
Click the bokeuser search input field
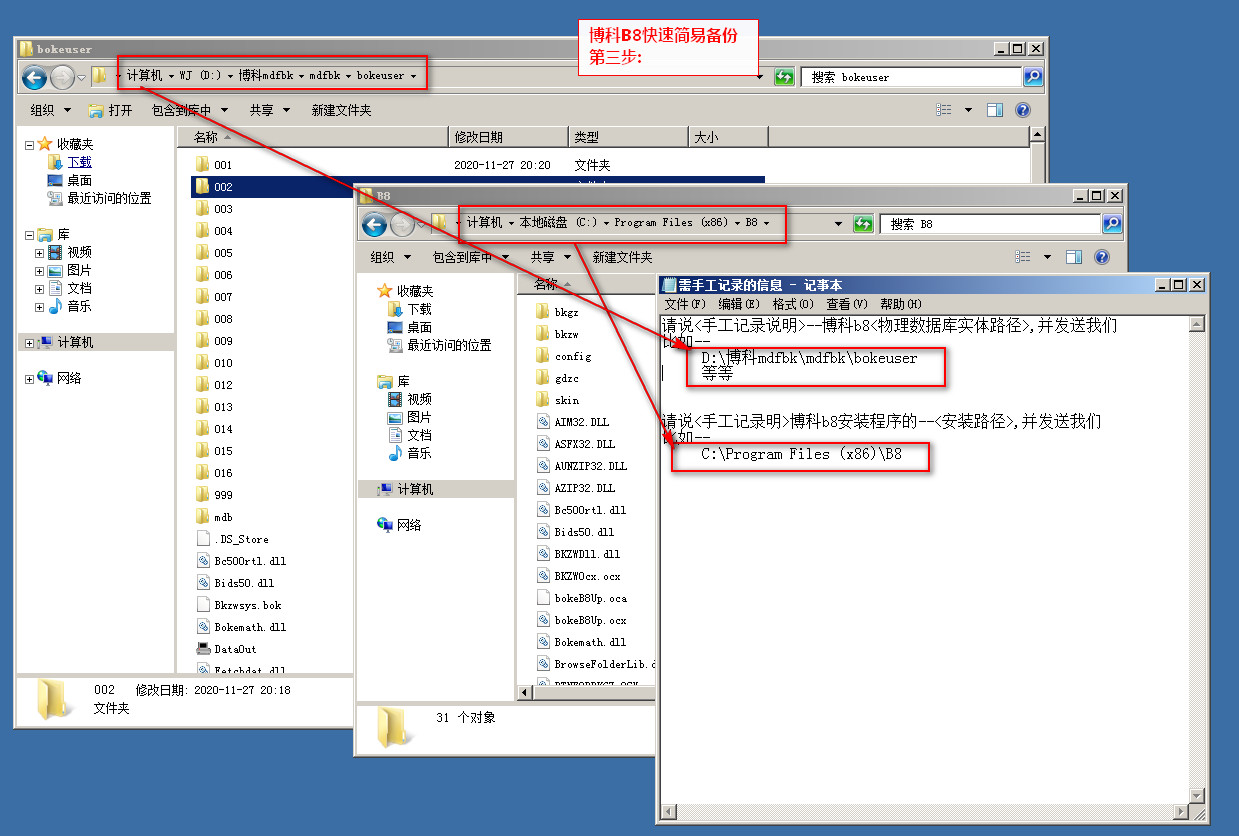pyautogui.click(x=910, y=77)
